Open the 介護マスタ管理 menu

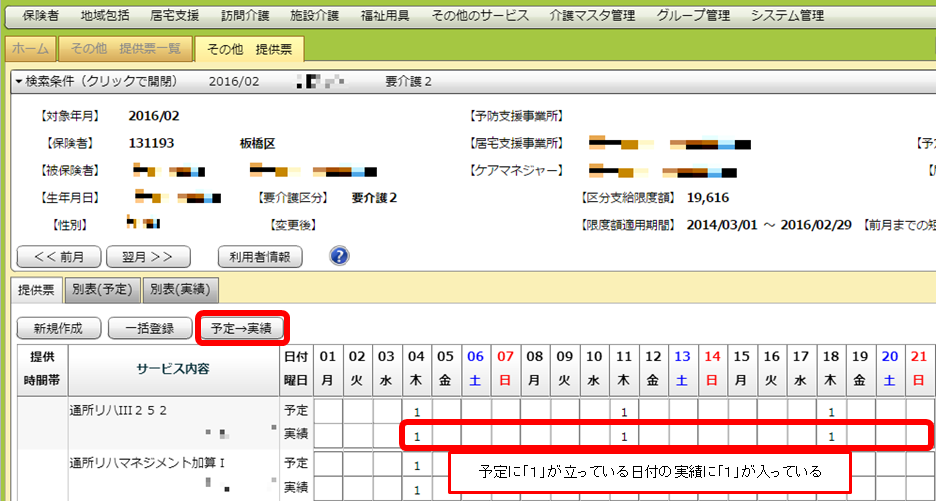pos(592,15)
